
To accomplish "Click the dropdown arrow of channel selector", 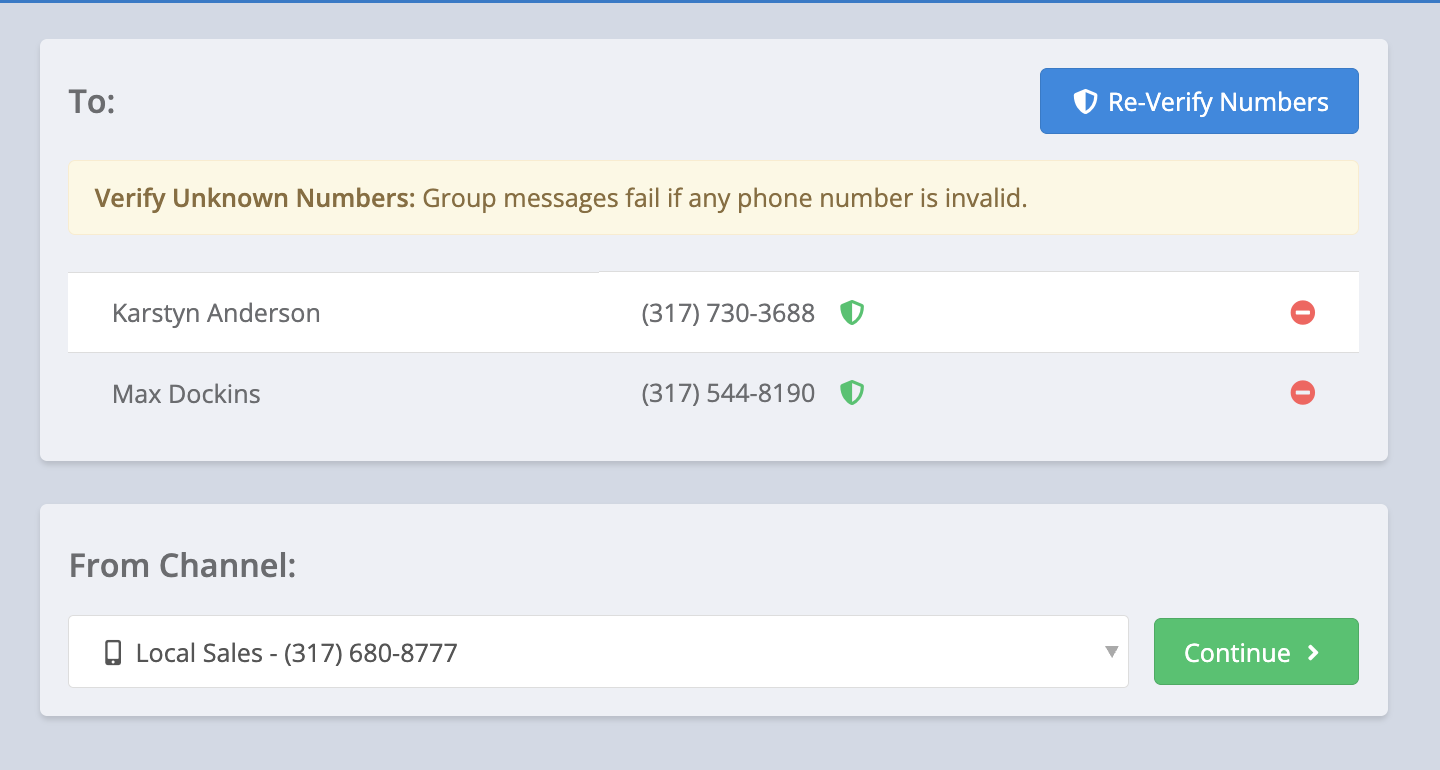I will click(x=1110, y=652).
